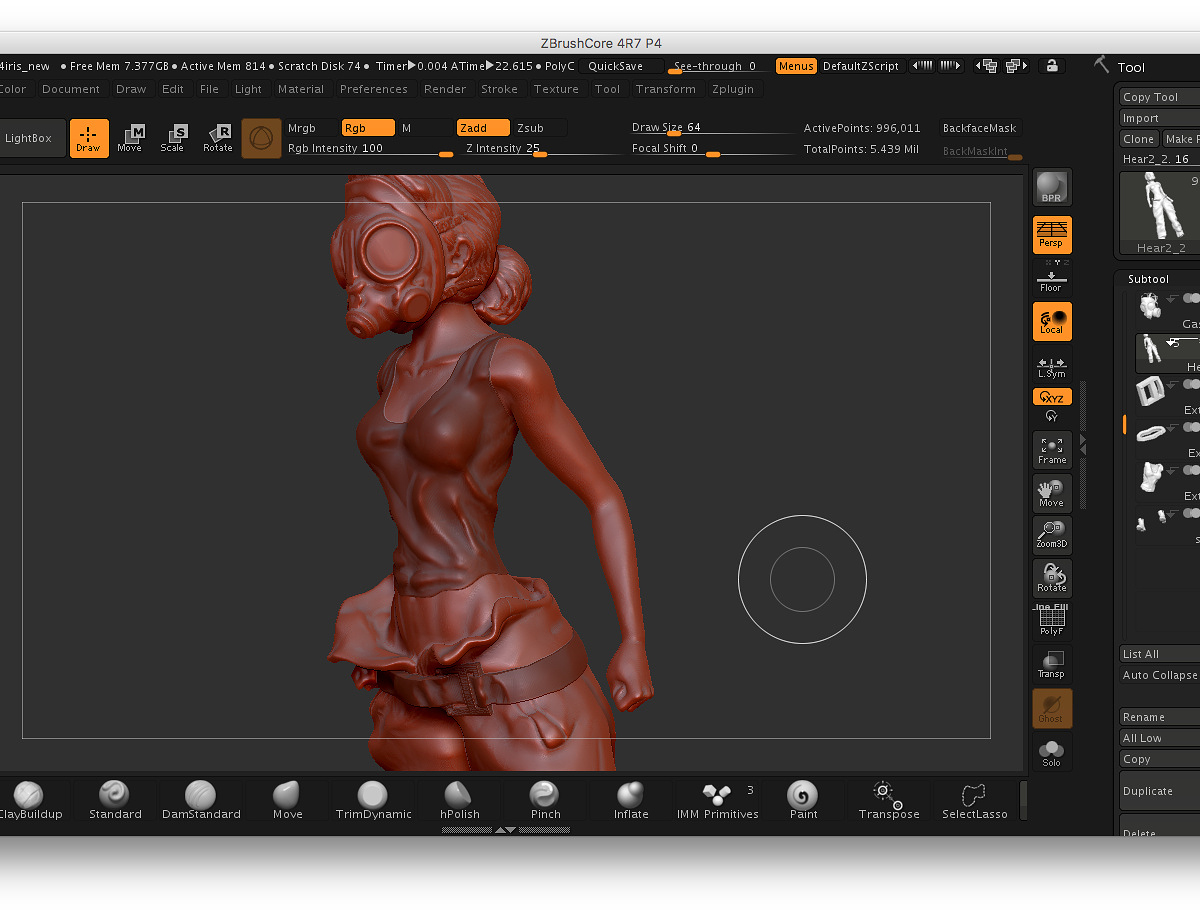Select the ClayBuildup brush
Viewport: 1200px width, 916px height.
click(28, 800)
